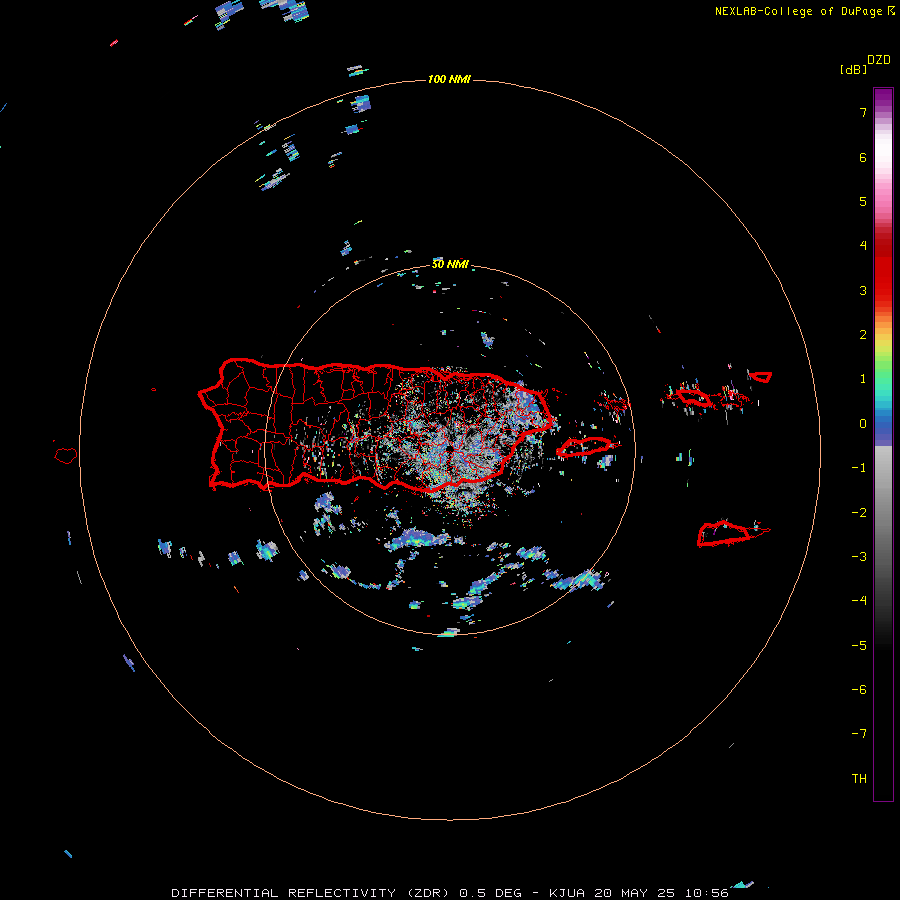The width and height of the screenshot is (900, 900).
Task: Click the "-1" tick label on color scale
Action: click(x=859, y=468)
